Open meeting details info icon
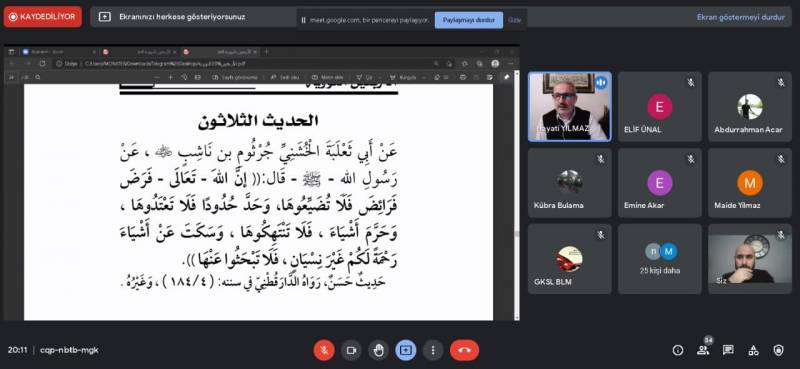800x369 pixels. tap(678, 350)
